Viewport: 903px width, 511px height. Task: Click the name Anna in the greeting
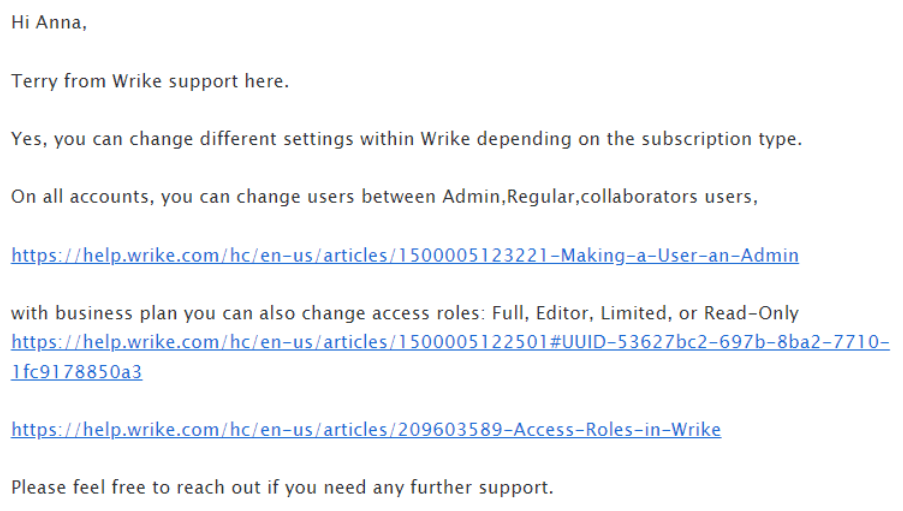(x=60, y=22)
